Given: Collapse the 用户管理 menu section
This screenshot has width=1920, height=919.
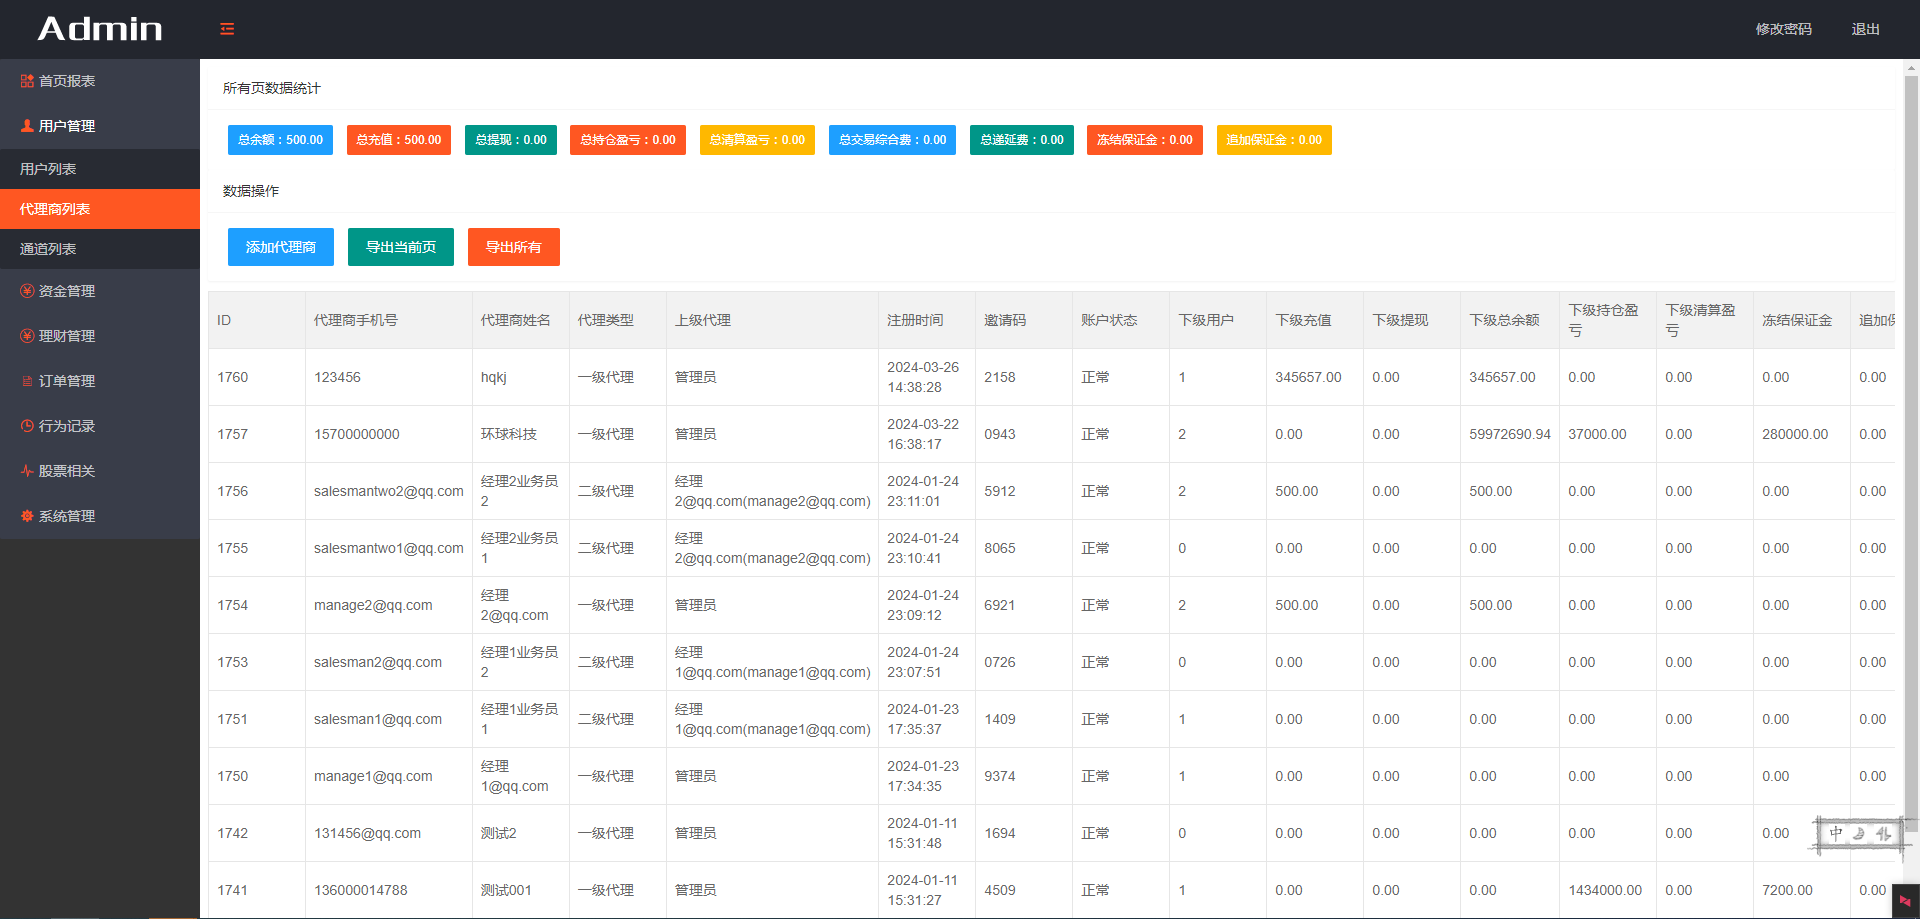Looking at the screenshot, I should click(x=67, y=126).
